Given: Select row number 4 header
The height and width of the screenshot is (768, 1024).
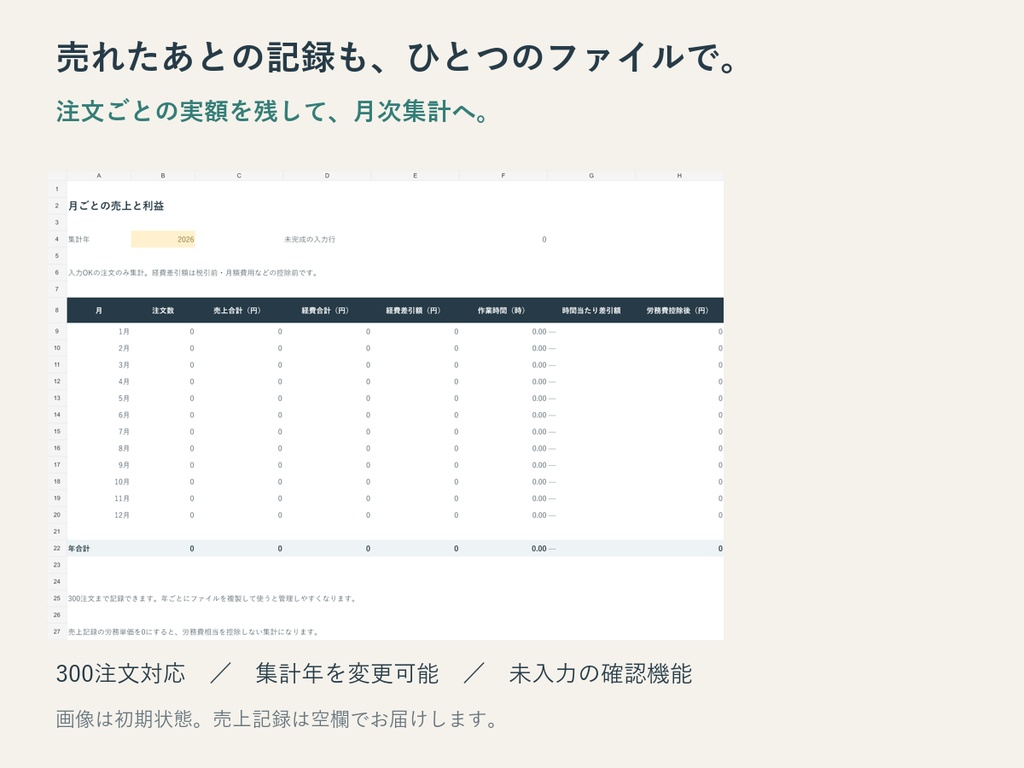Looking at the screenshot, I should pos(57,239).
